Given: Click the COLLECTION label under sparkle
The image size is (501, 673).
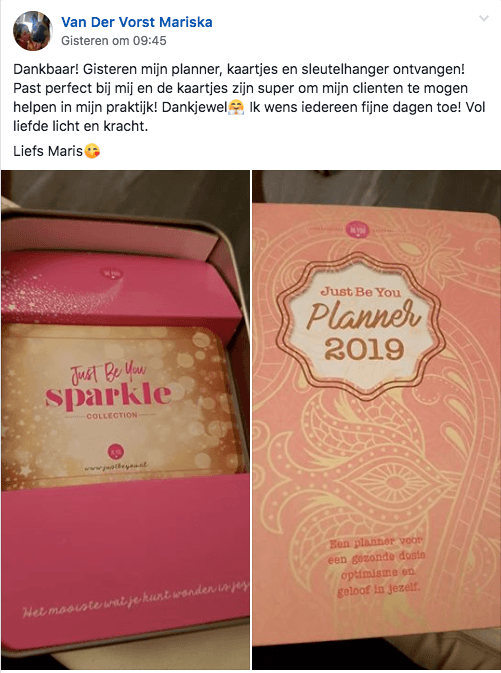Looking at the screenshot, I should click(x=112, y=415).
